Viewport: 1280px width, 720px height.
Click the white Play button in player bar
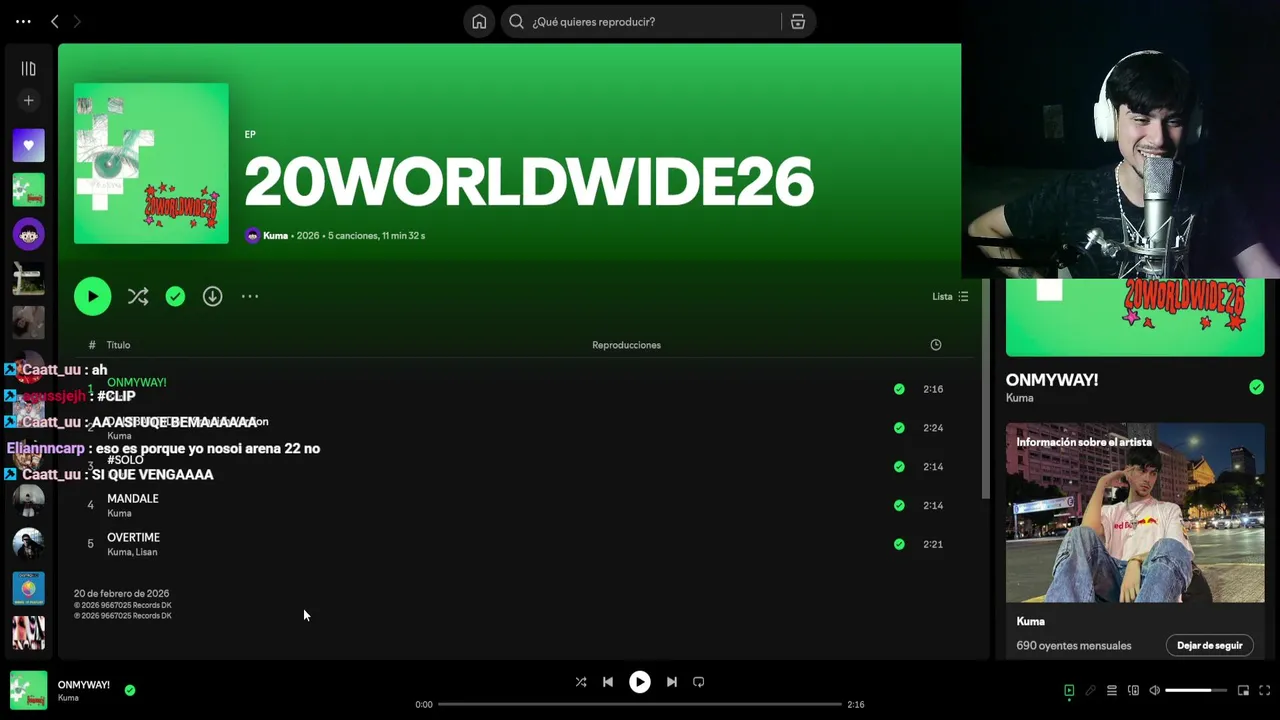[639, 682]
